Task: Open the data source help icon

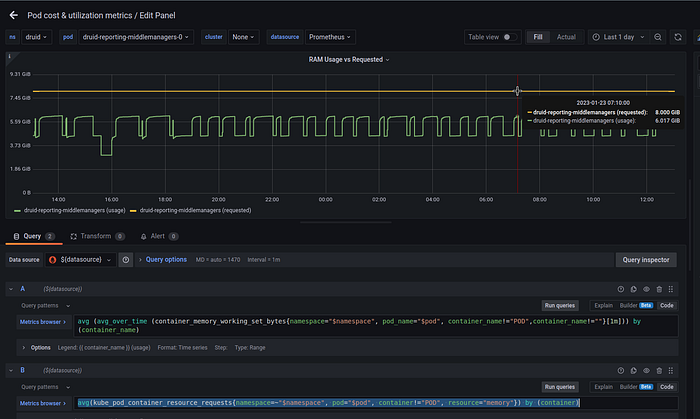Action: [x=126, y=260]
